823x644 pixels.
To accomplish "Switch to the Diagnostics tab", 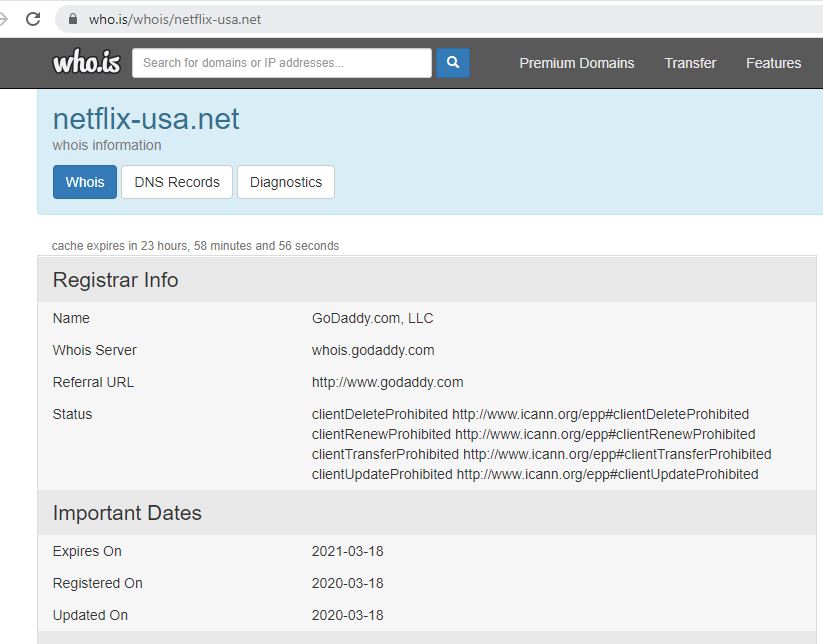I will coord(286,182).
